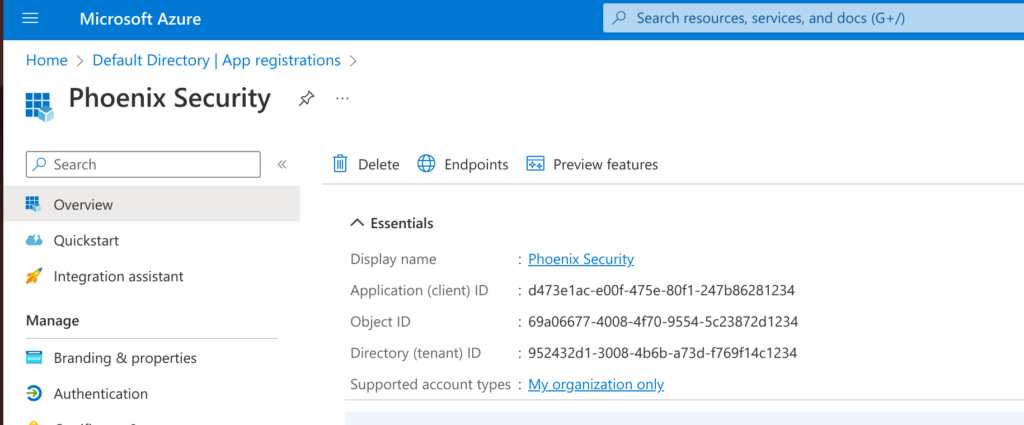Click the trash can Delete icon

point(340,164)
